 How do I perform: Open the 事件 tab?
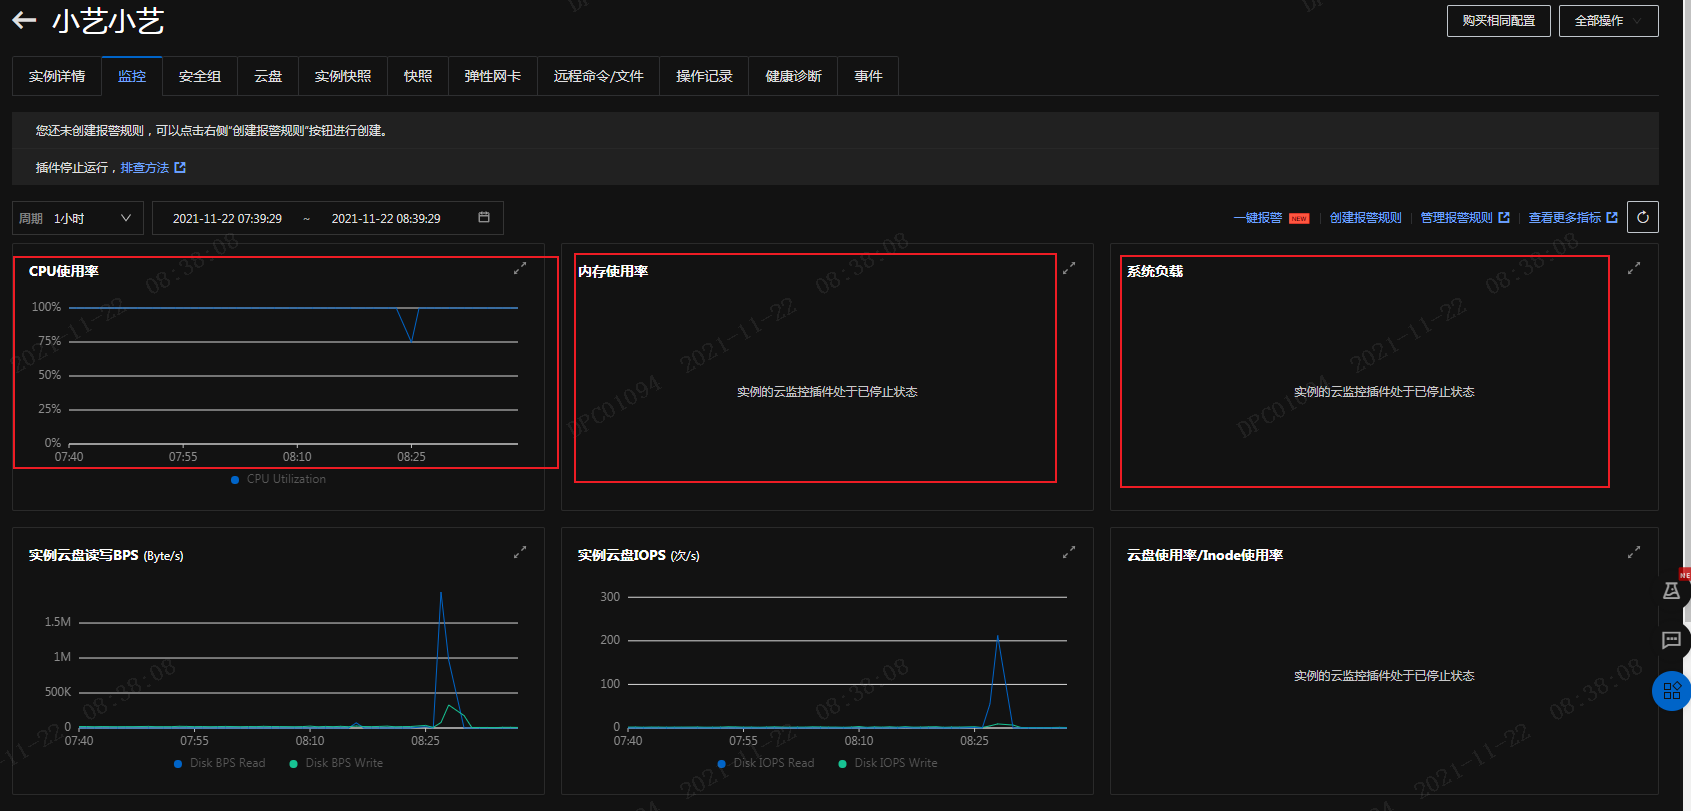pyautogui.click(x=868, y=76)
